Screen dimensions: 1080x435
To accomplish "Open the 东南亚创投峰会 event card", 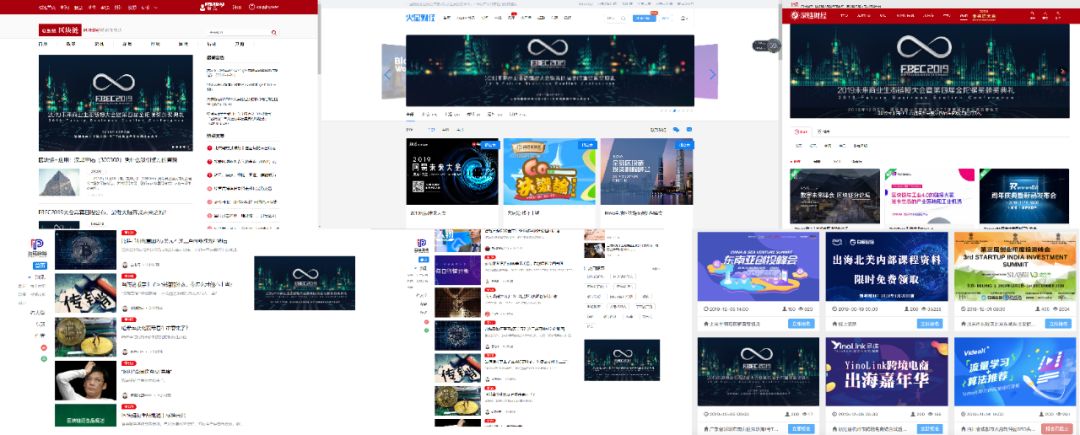I will tap(756, 264).
